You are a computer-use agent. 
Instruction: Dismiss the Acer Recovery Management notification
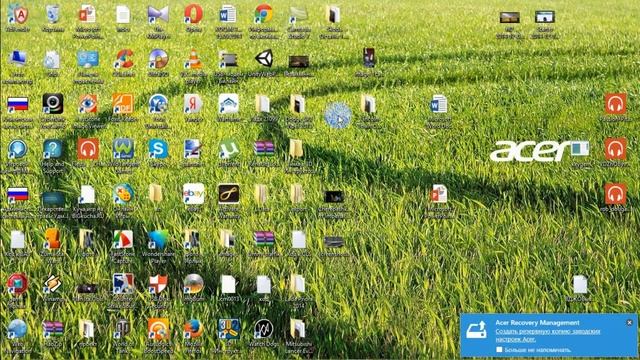[x=629, y=322]
